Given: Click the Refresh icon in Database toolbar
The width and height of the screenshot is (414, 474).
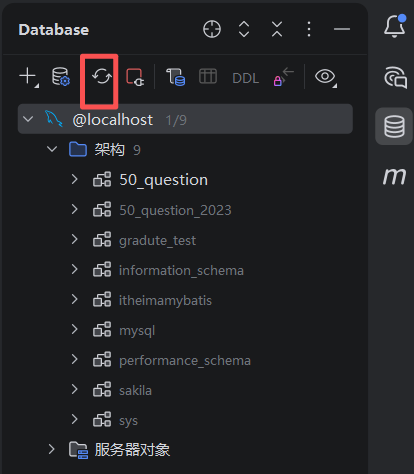Looking at the screenshot, I should pyautogui.click(x=102, y=76).
